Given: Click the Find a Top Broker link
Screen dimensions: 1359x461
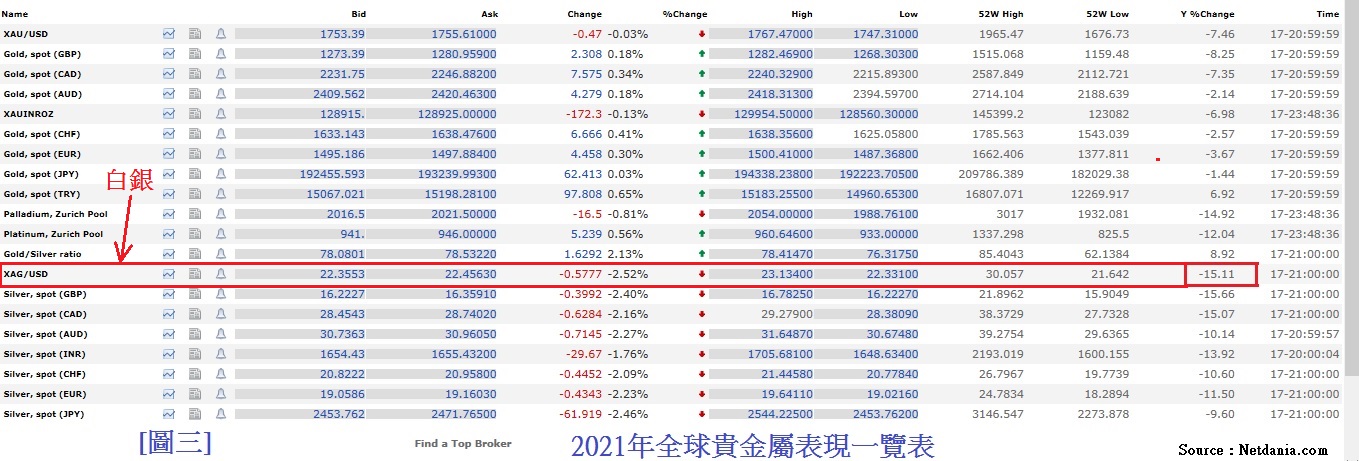Looking at the screenshot, I should tap(463, 443).
